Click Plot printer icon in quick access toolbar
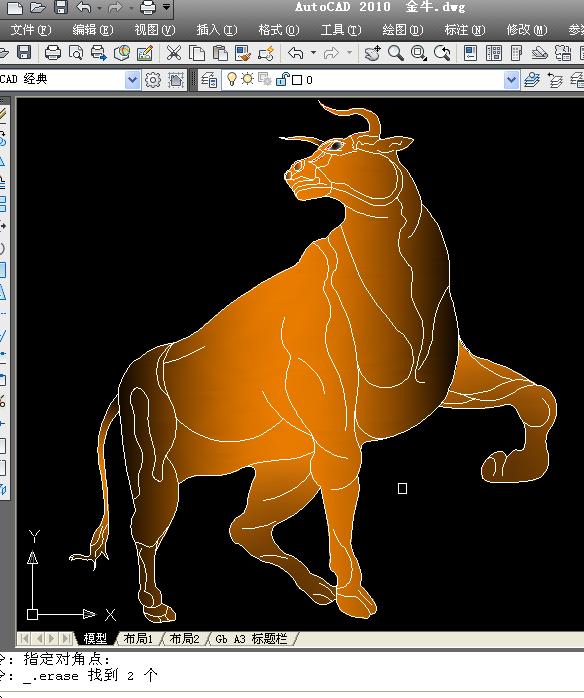Image resolution: width=584 pixels, height=698 pixels. 147,8
